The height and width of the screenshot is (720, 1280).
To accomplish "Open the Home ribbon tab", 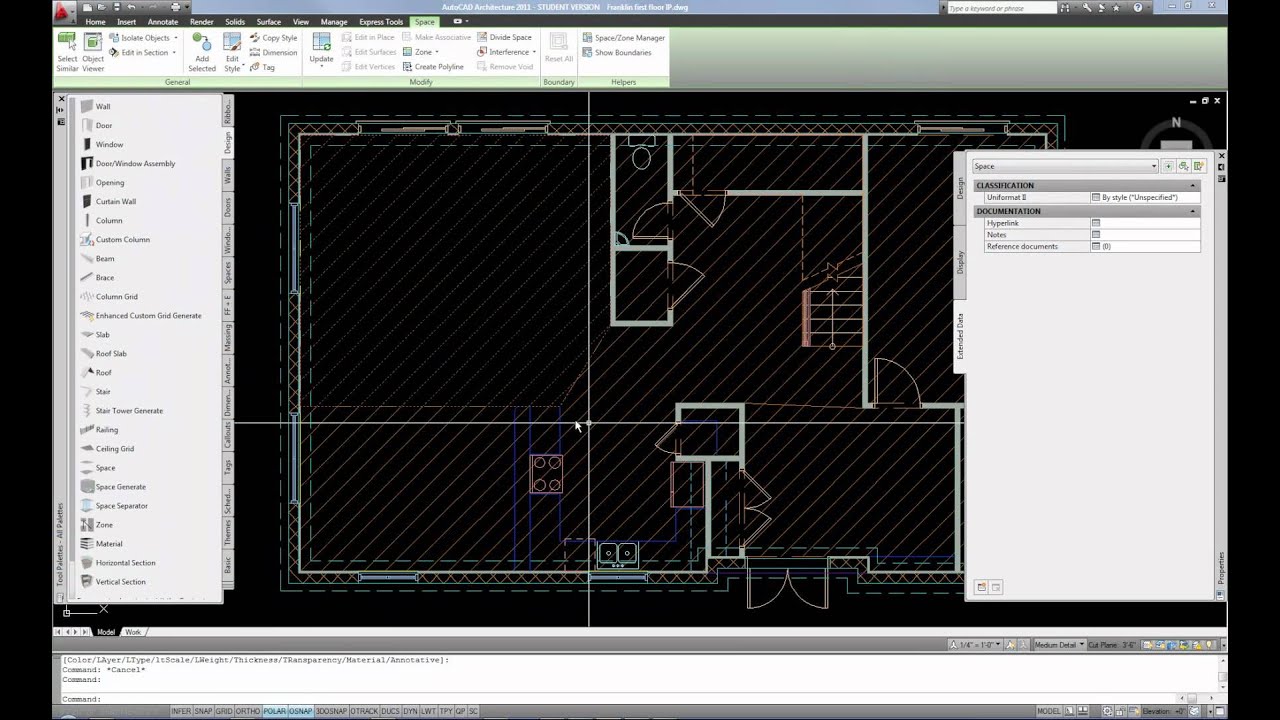I will (x=95, y=21).
